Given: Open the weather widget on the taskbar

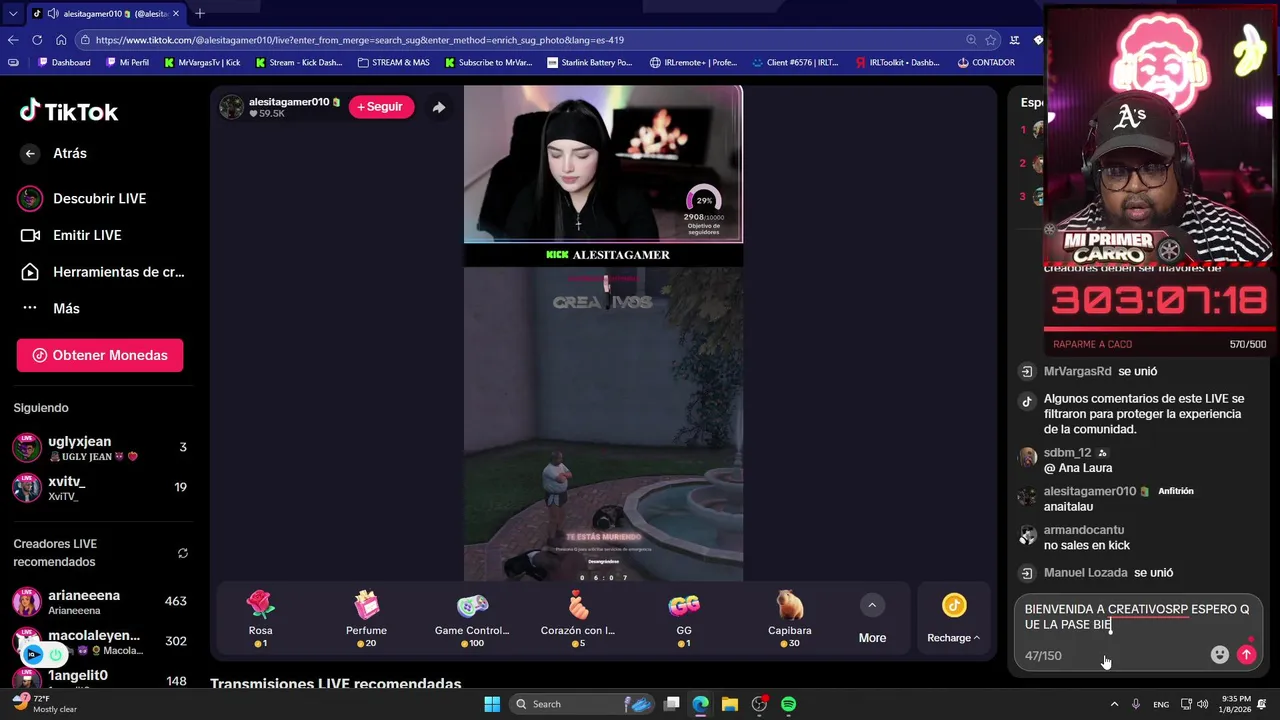Looking at the screenshot, I should pos(43,703).
